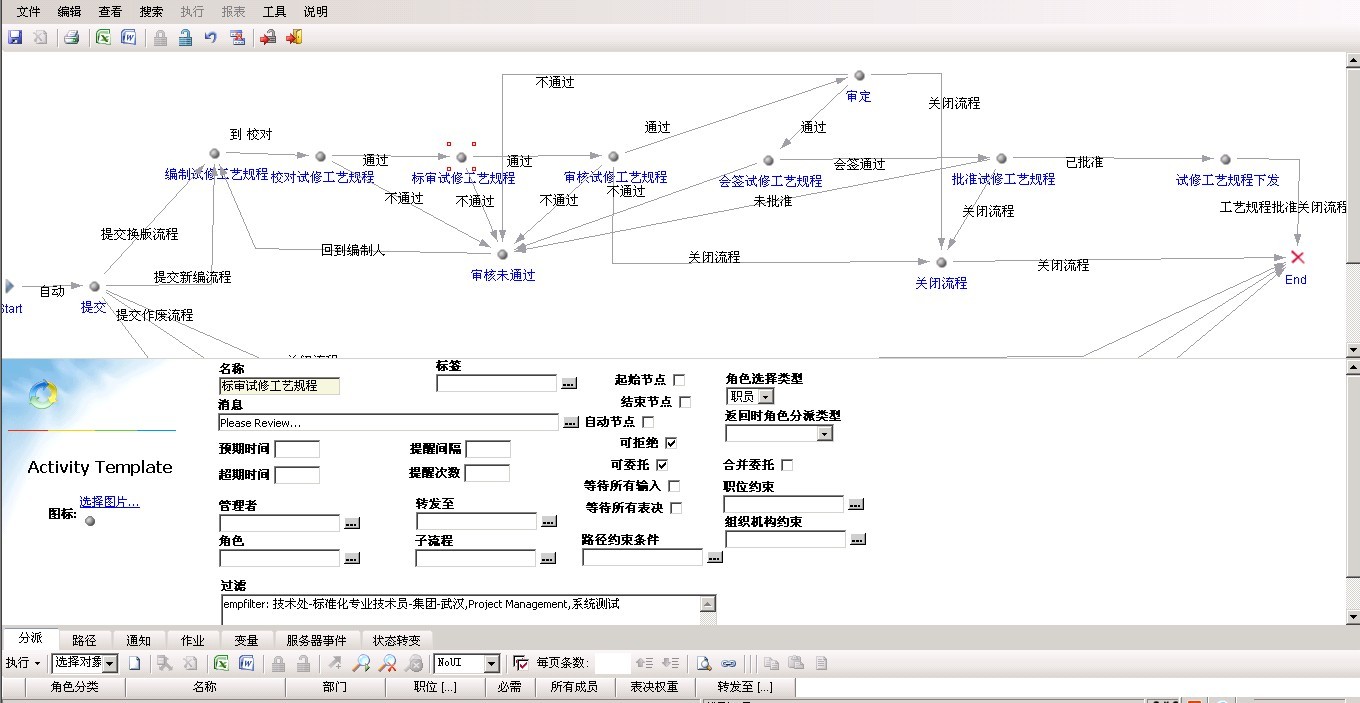Image resolution: width=1360 pixels, height=703 pixels.
Task: Toggle the 等待所有表决 checkbox
Action: [x=676, y=508]
